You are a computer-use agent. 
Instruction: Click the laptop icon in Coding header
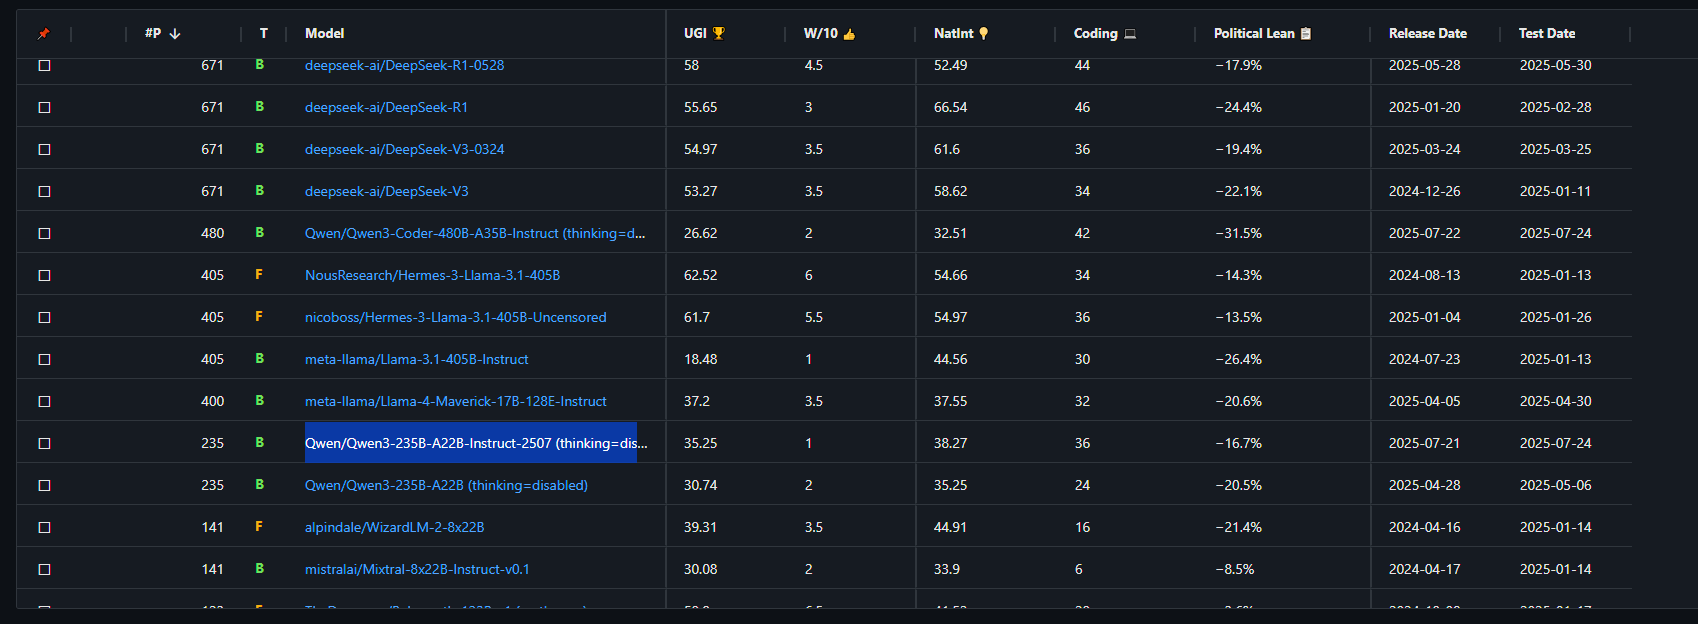coord(1130,34)
